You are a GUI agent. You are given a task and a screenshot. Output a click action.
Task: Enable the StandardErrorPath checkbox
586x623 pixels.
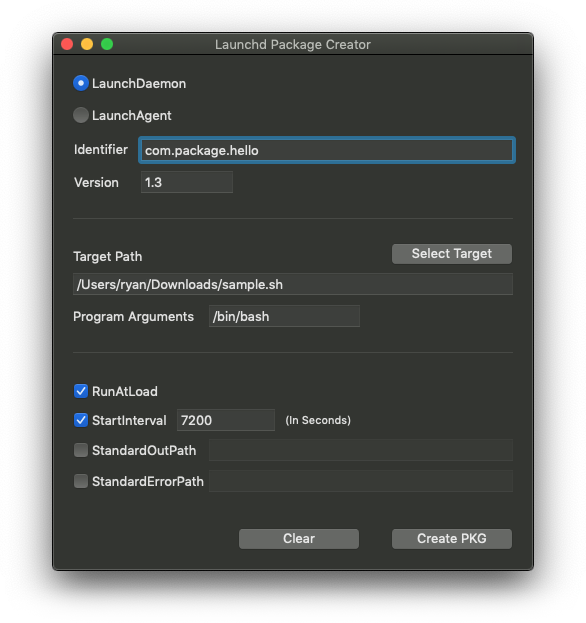pyautogui.click(x=81, y=481)
